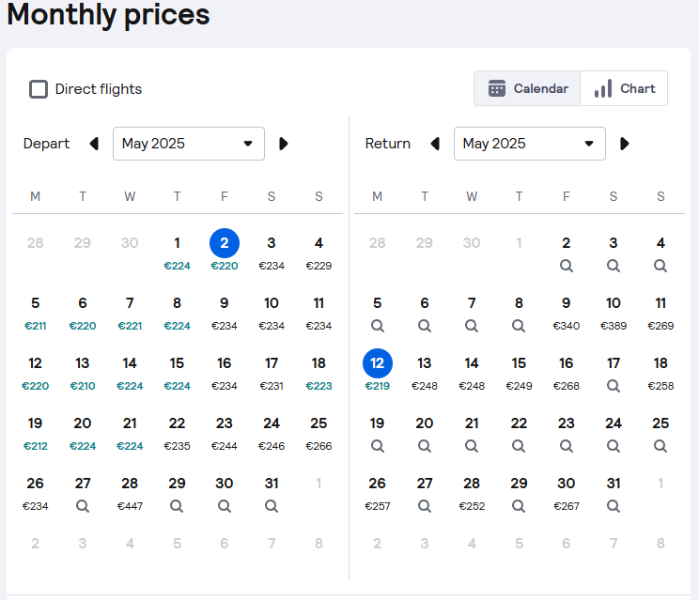Go to previous depart month arrow
This screenshot has width=699, height=600.
pyautogui.click(x=94, y=144)
